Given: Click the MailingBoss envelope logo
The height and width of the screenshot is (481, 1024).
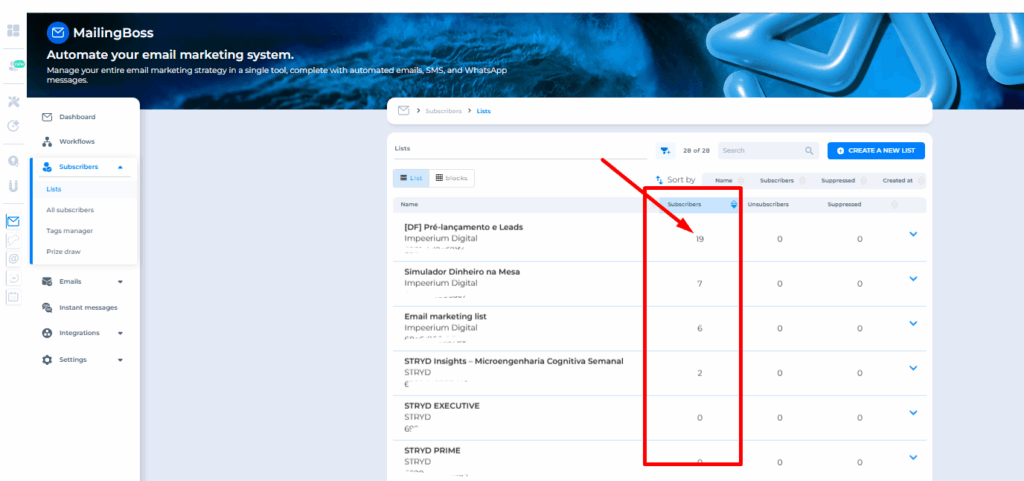Looking at the screenshot, I should [x=58, y=32].
